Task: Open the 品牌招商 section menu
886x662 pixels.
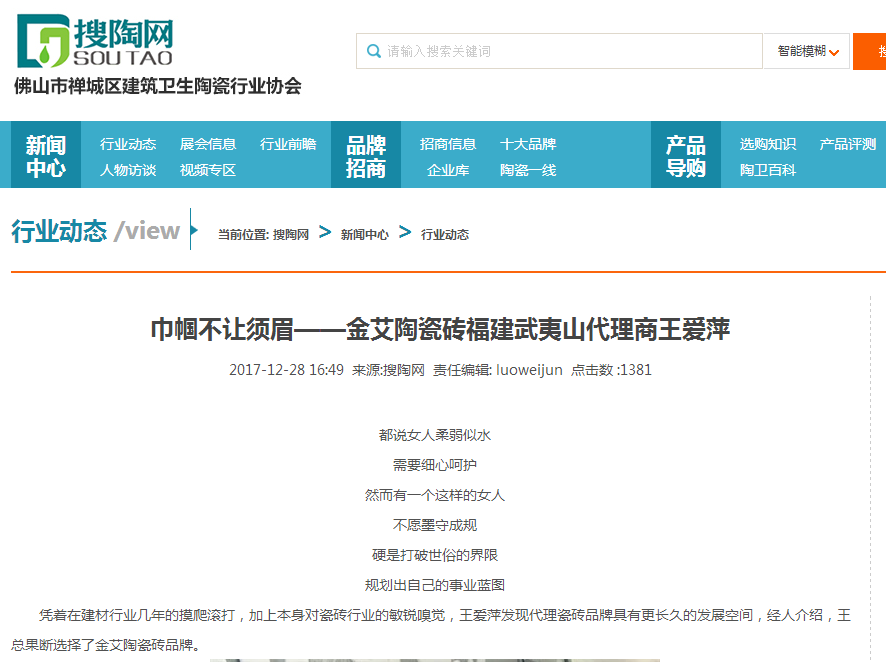Action: [365, 155]
